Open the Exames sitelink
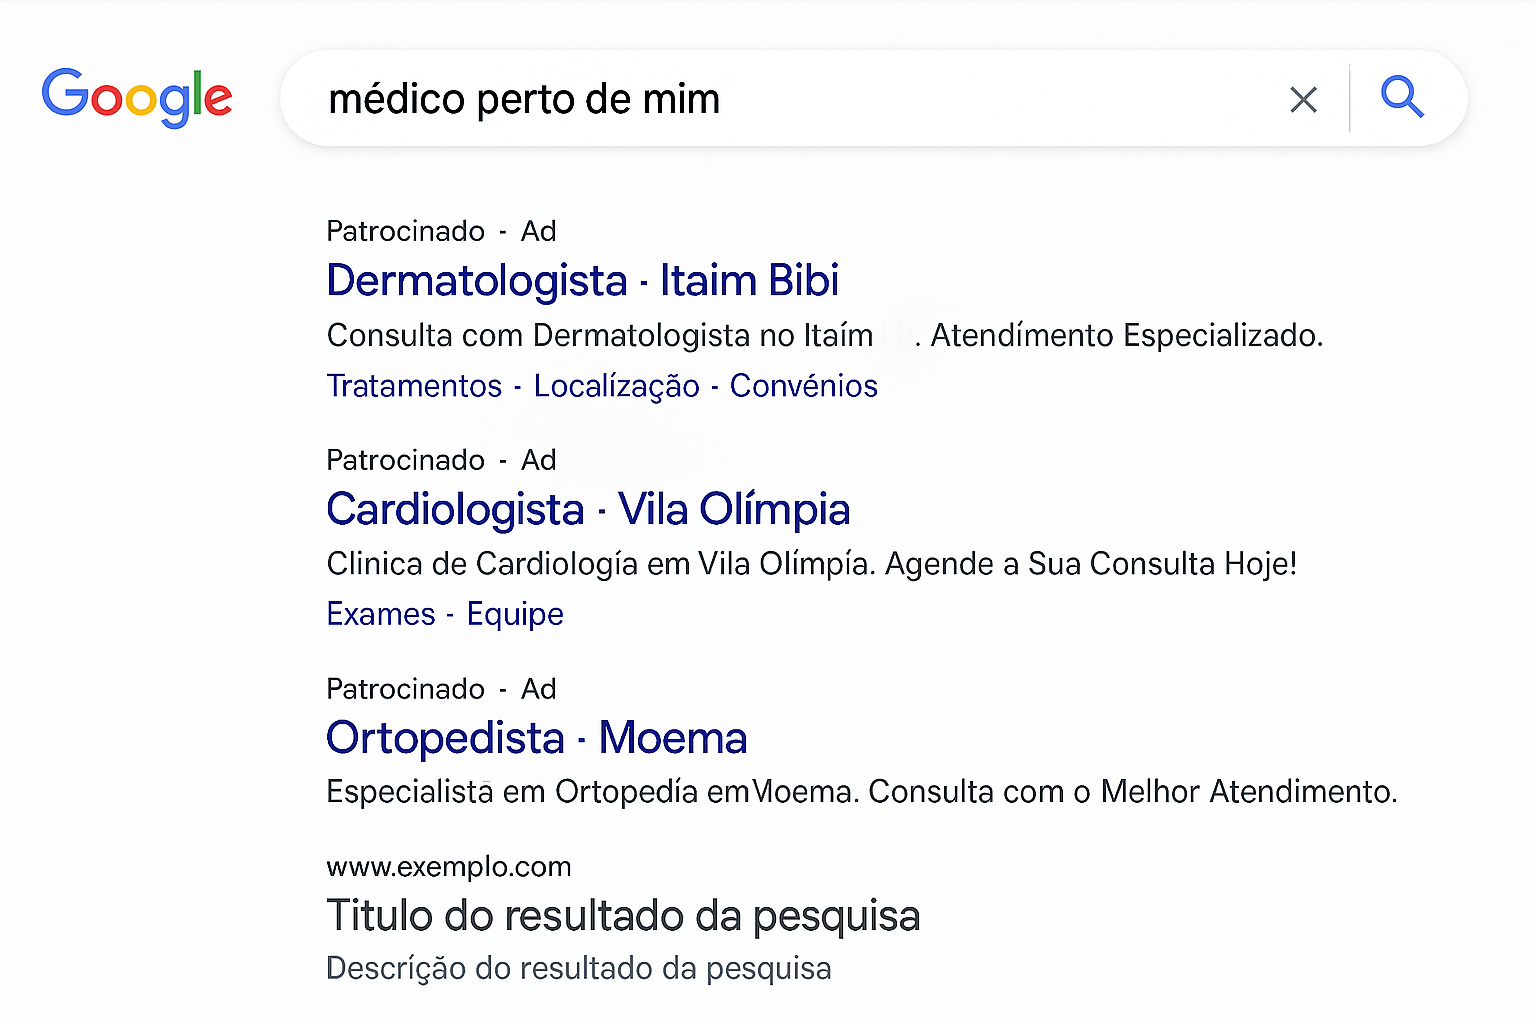 point(381,614)
